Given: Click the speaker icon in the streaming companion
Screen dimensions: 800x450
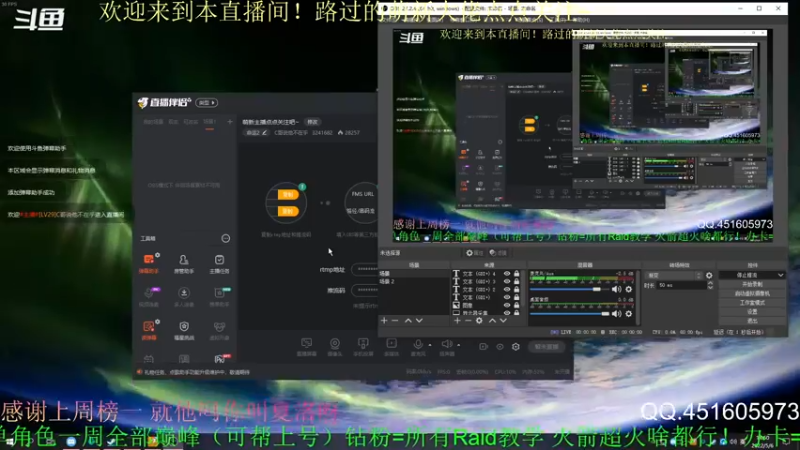Looking at the screenshot, I should (x=446, y=345).
